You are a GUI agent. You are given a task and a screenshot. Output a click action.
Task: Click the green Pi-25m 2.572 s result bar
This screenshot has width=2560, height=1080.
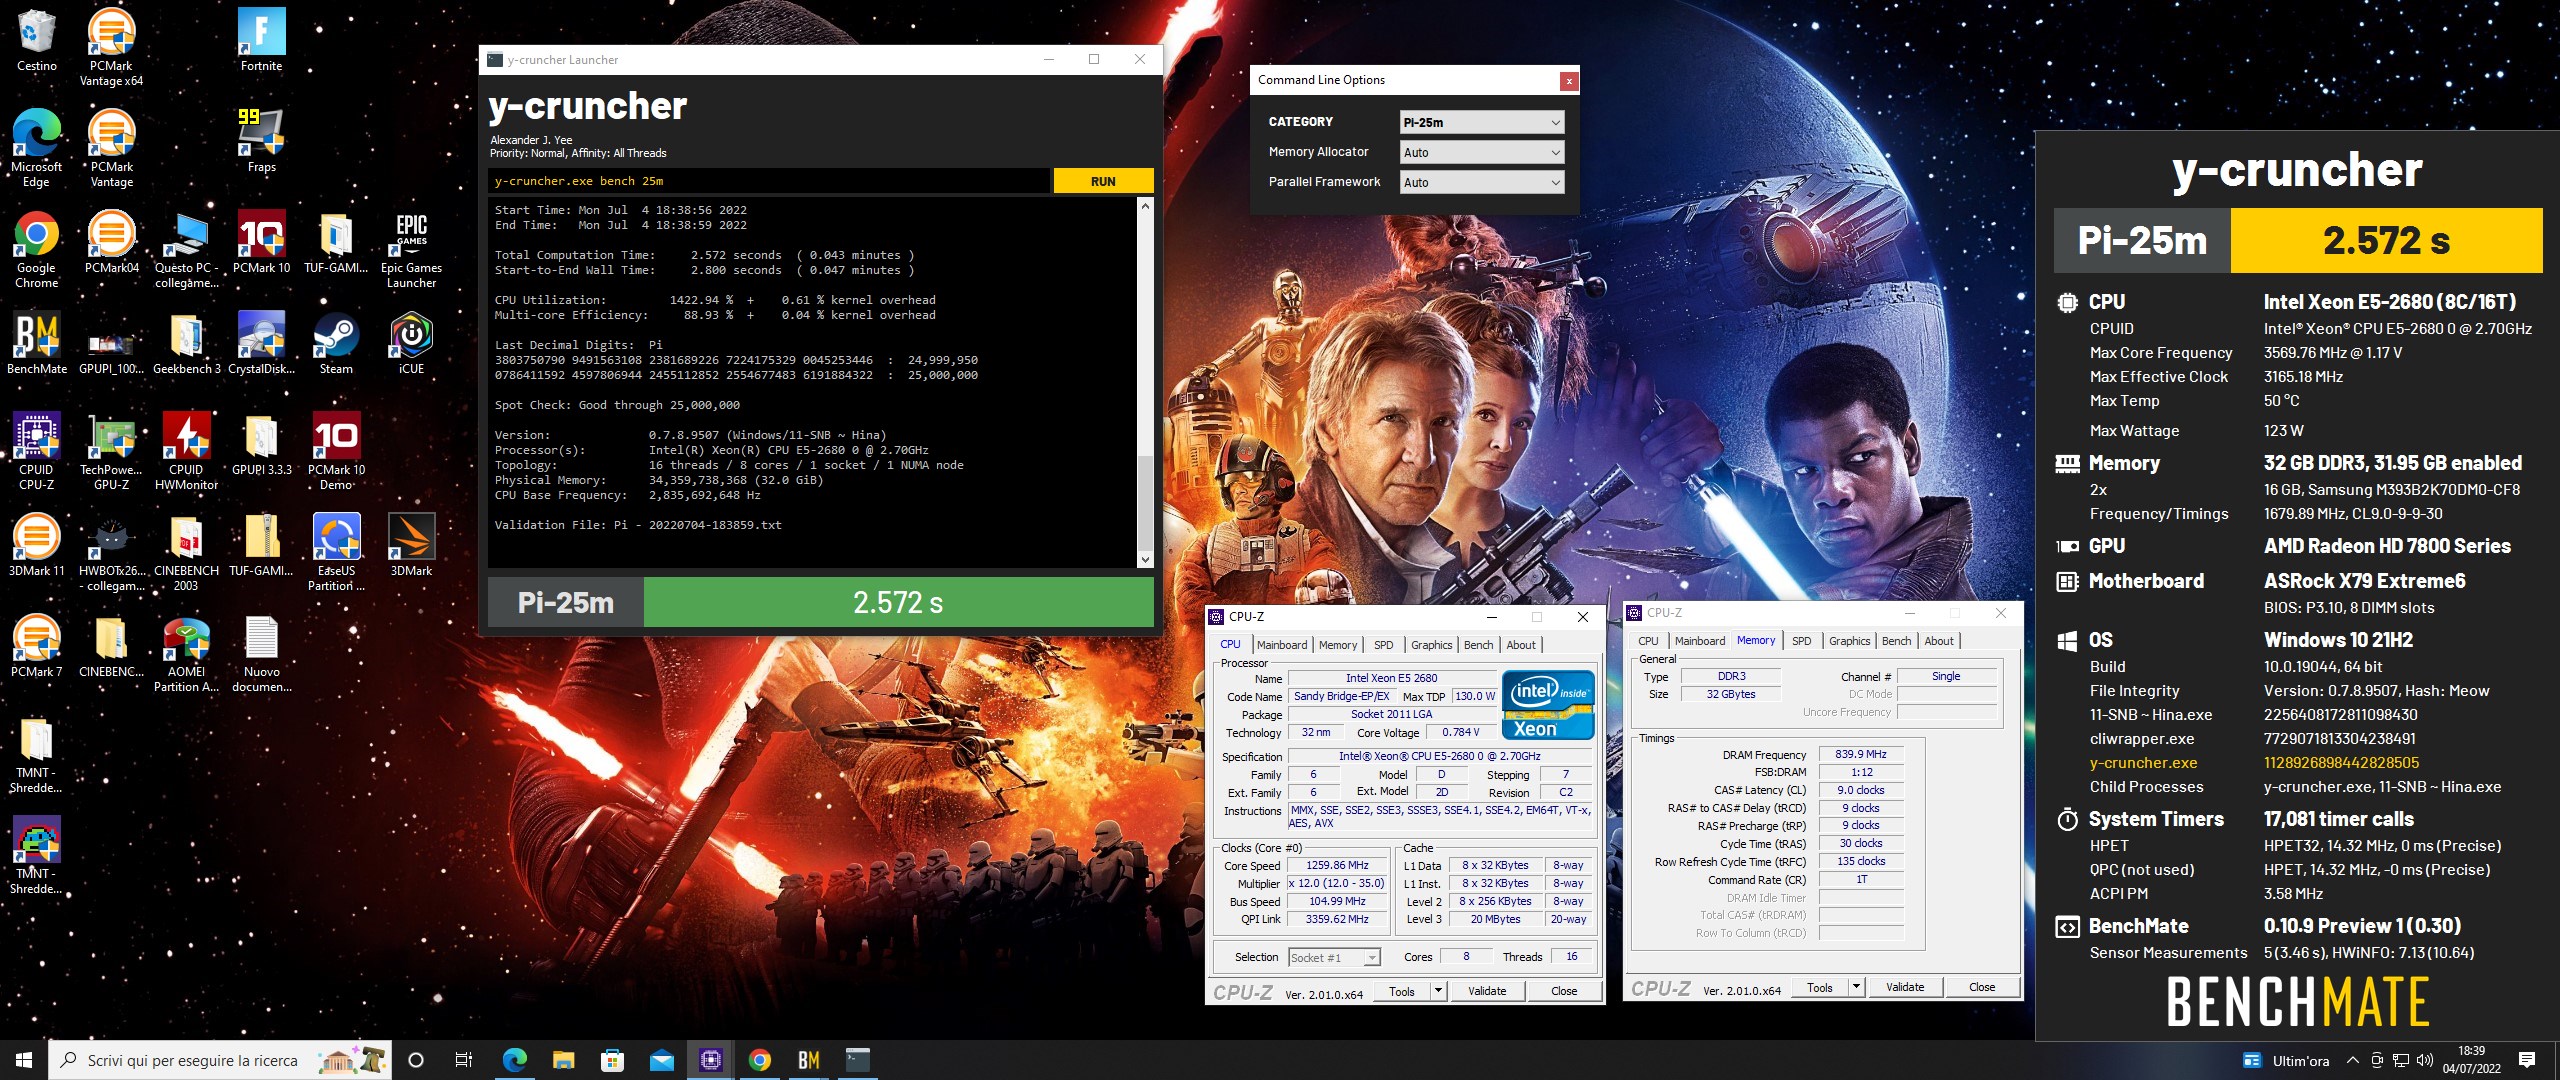(x=898, y=602)
